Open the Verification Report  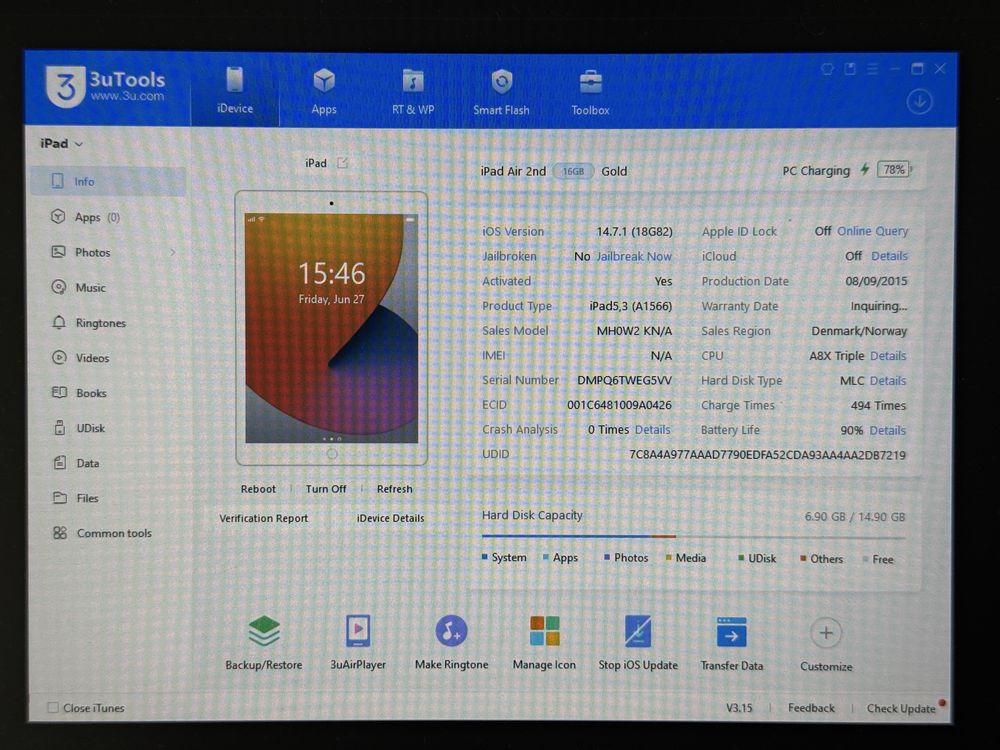263,518
